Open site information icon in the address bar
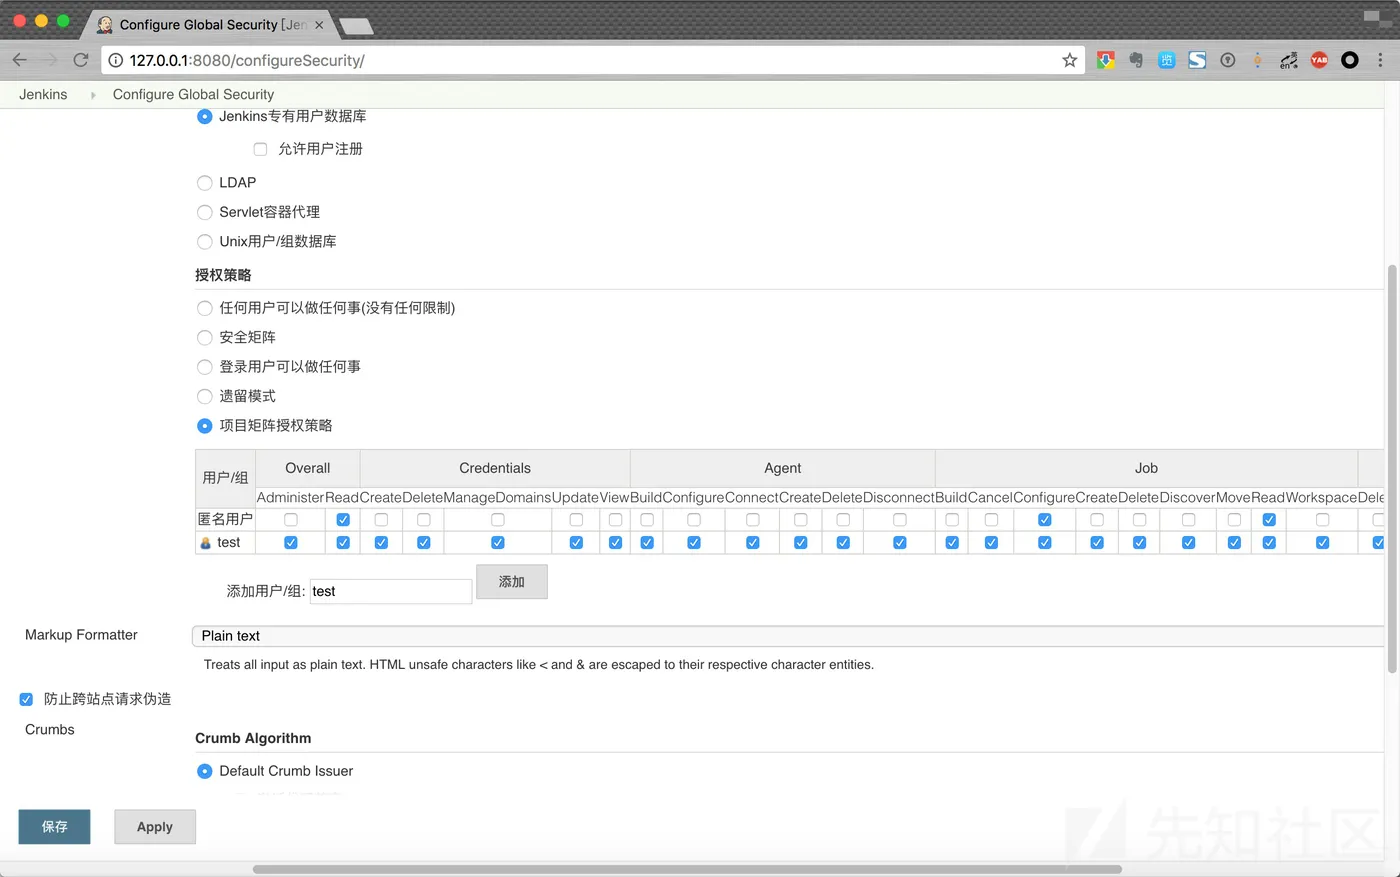The image size is (1400, 877). point(116,60)
